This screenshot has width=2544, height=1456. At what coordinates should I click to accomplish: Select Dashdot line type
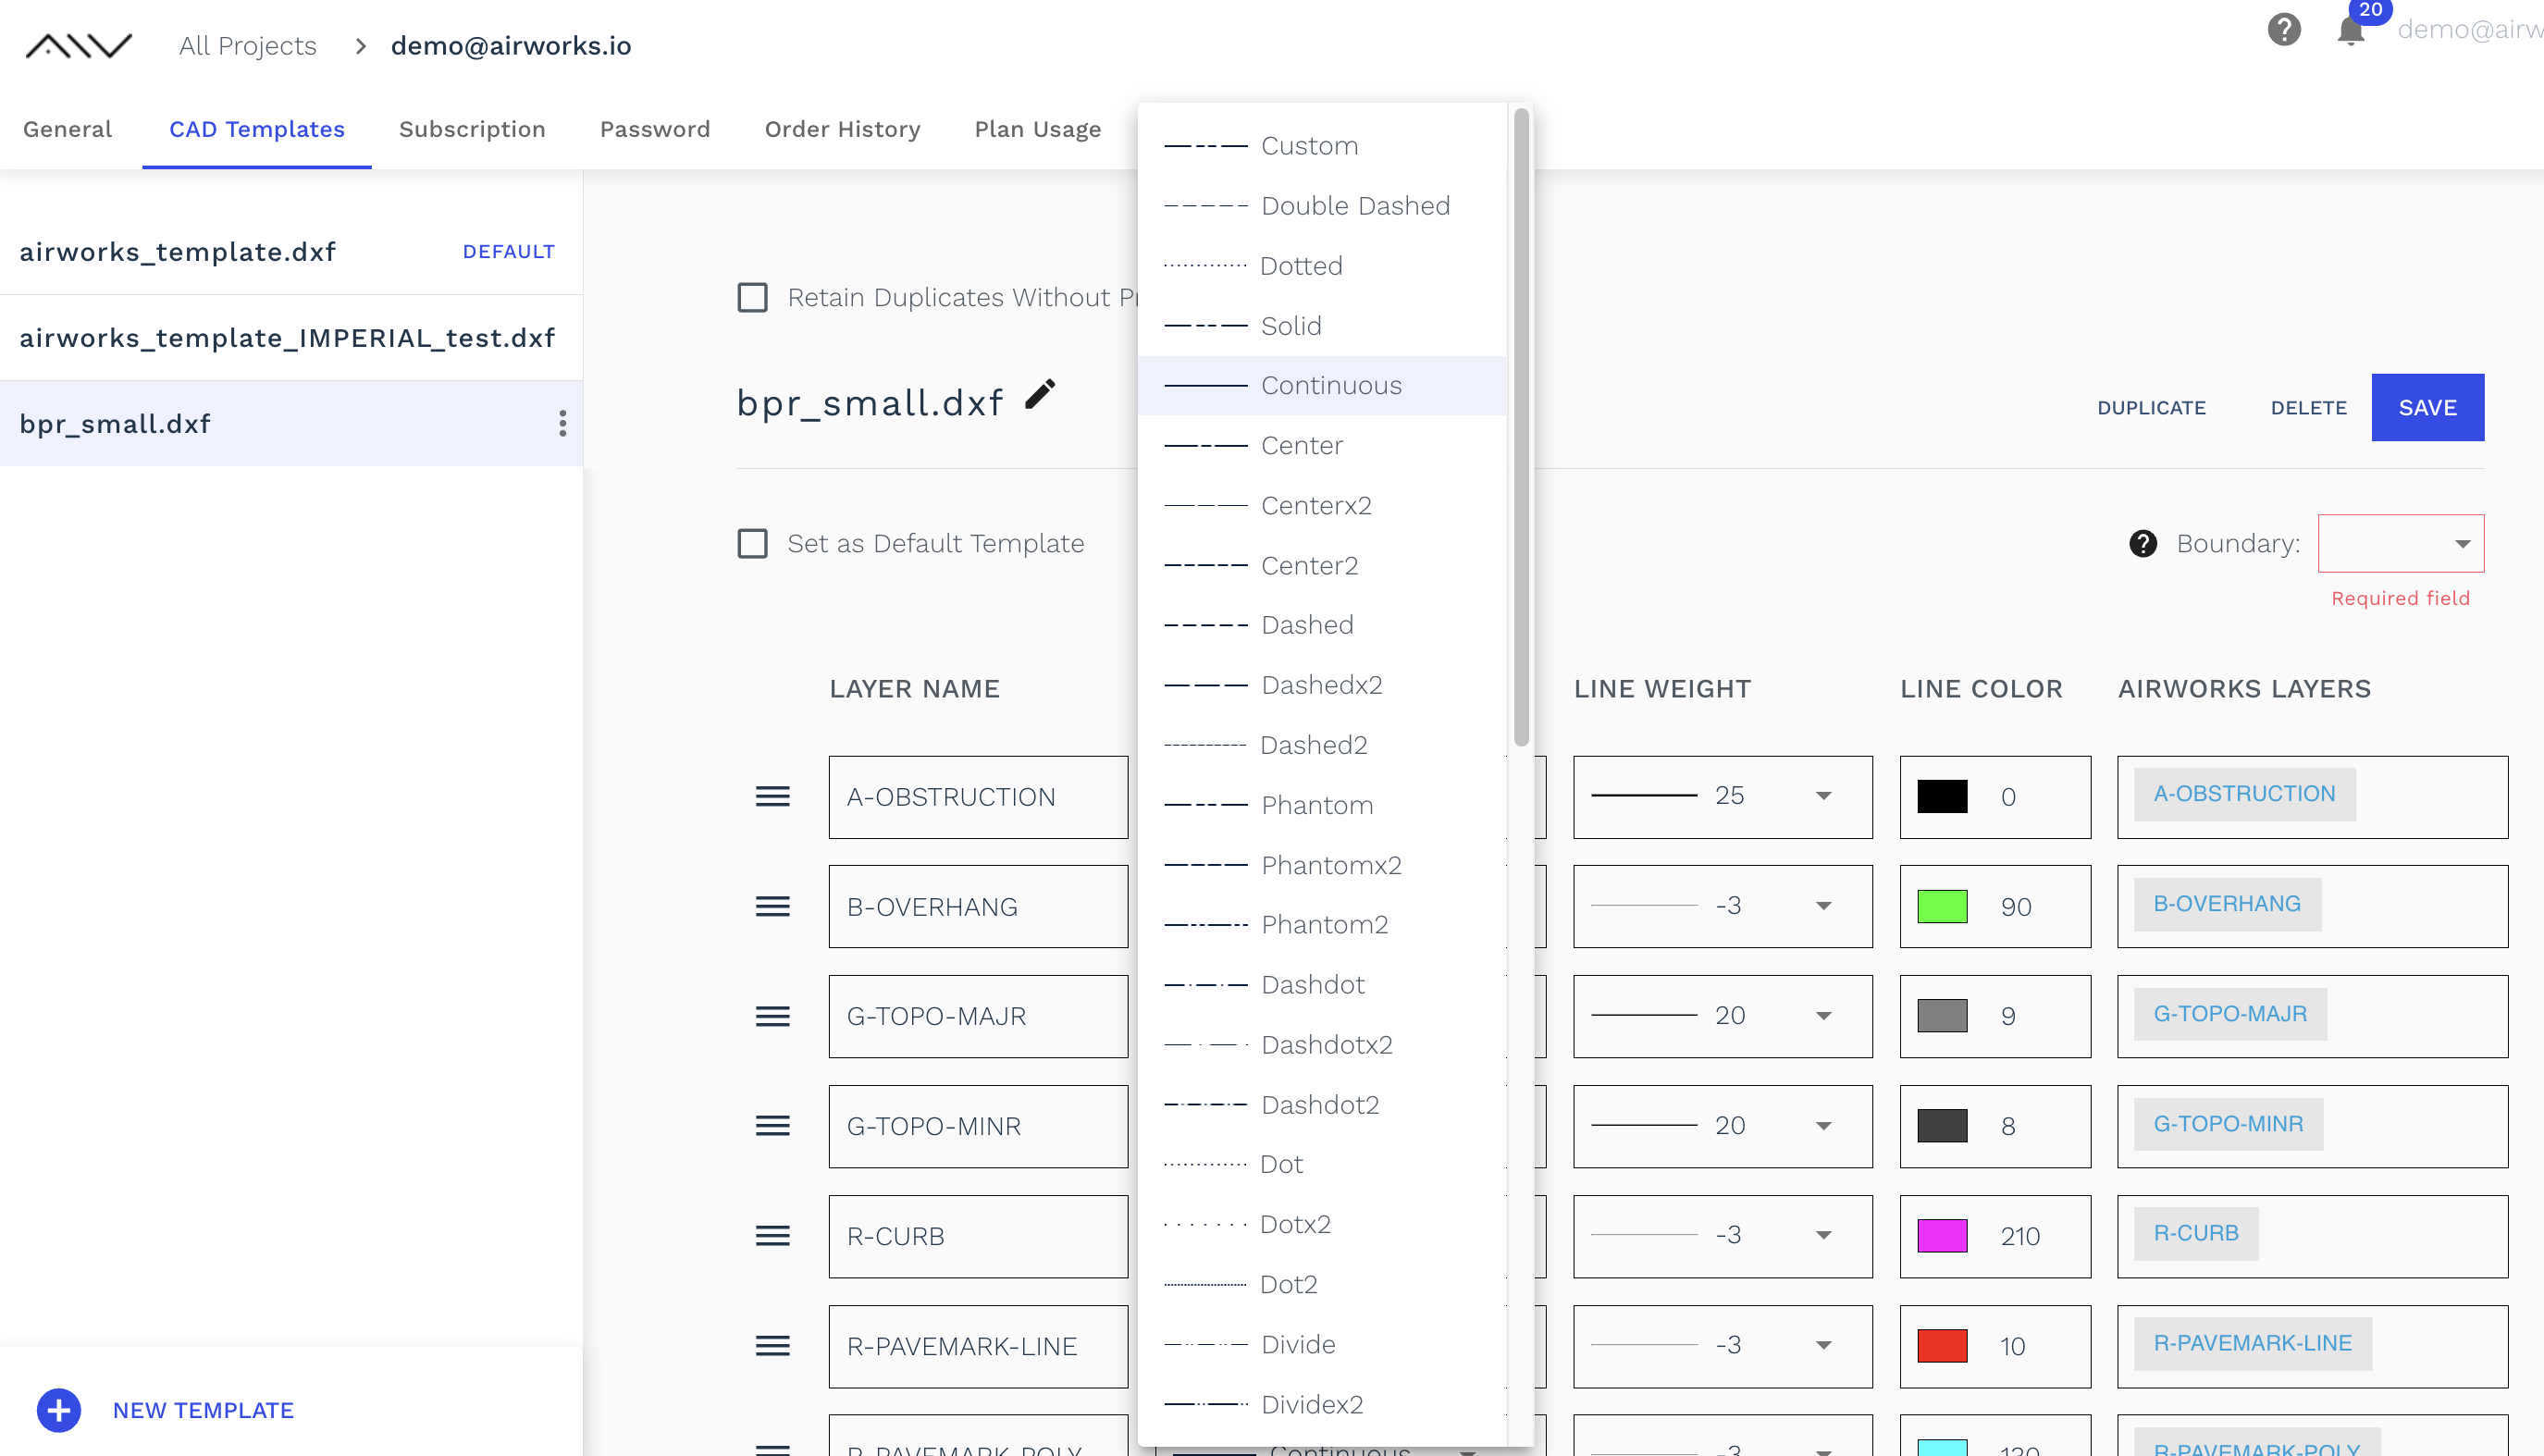click(x=1322, y=985)
